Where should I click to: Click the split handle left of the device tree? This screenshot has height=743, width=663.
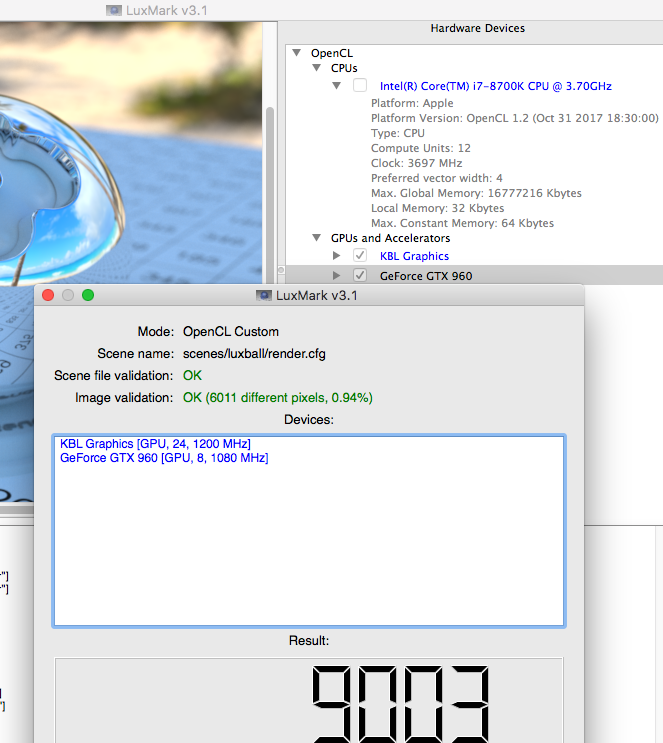281,270
